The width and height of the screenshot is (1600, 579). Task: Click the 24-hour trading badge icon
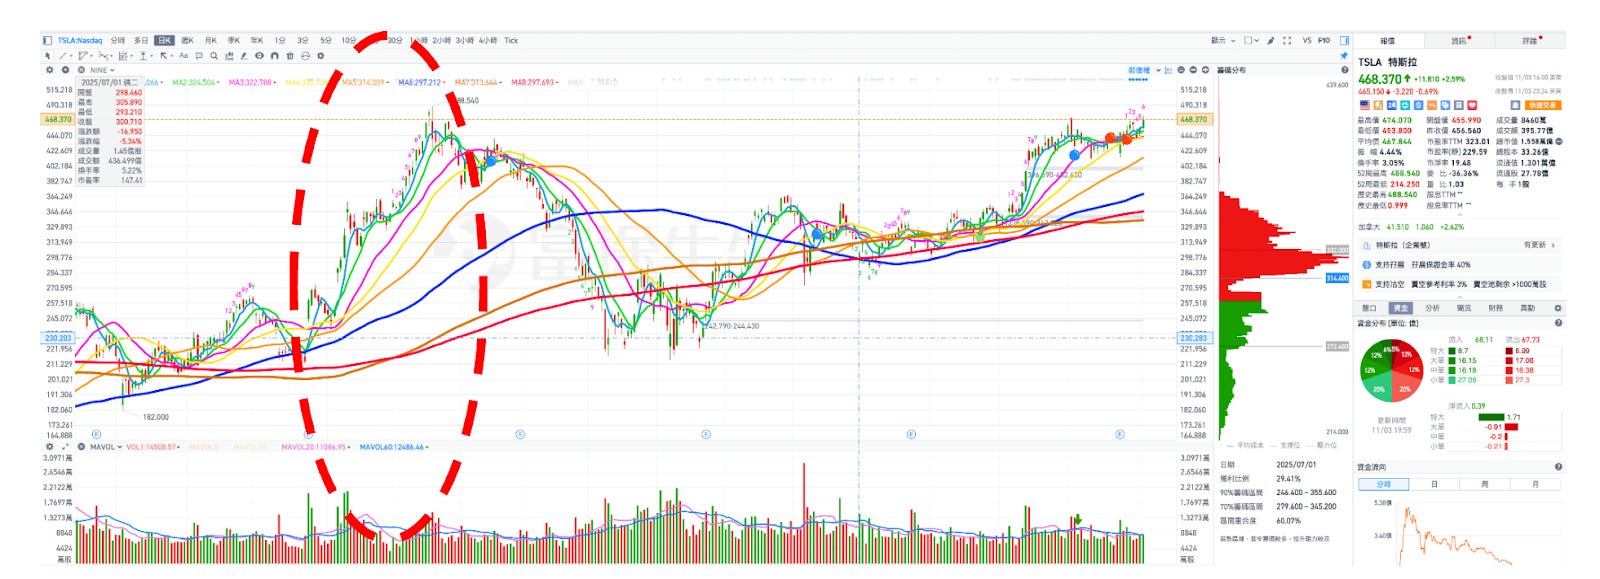click(1392, 105)
